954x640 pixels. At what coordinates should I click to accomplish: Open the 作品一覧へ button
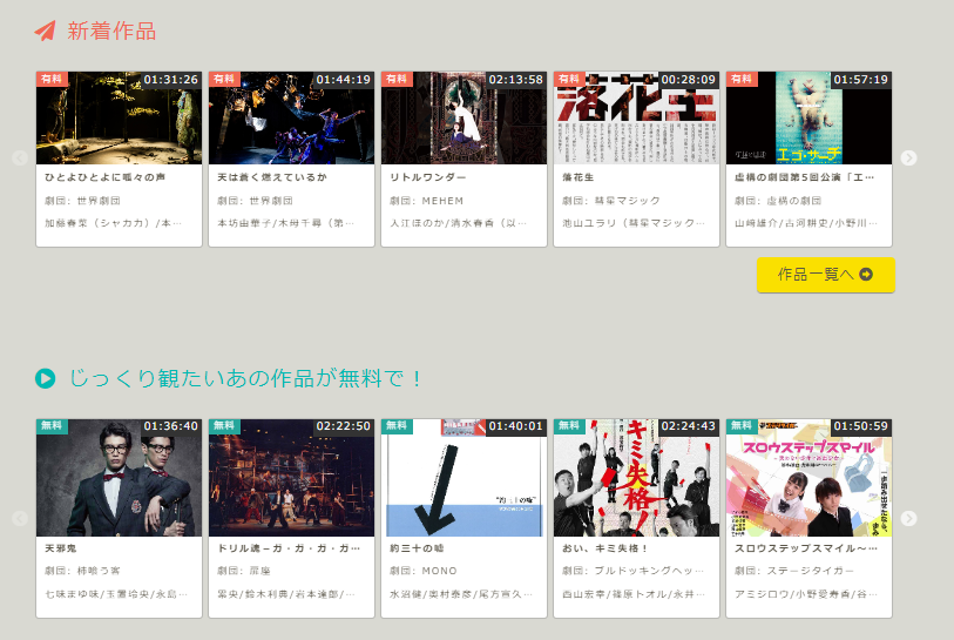coord(826,274)
